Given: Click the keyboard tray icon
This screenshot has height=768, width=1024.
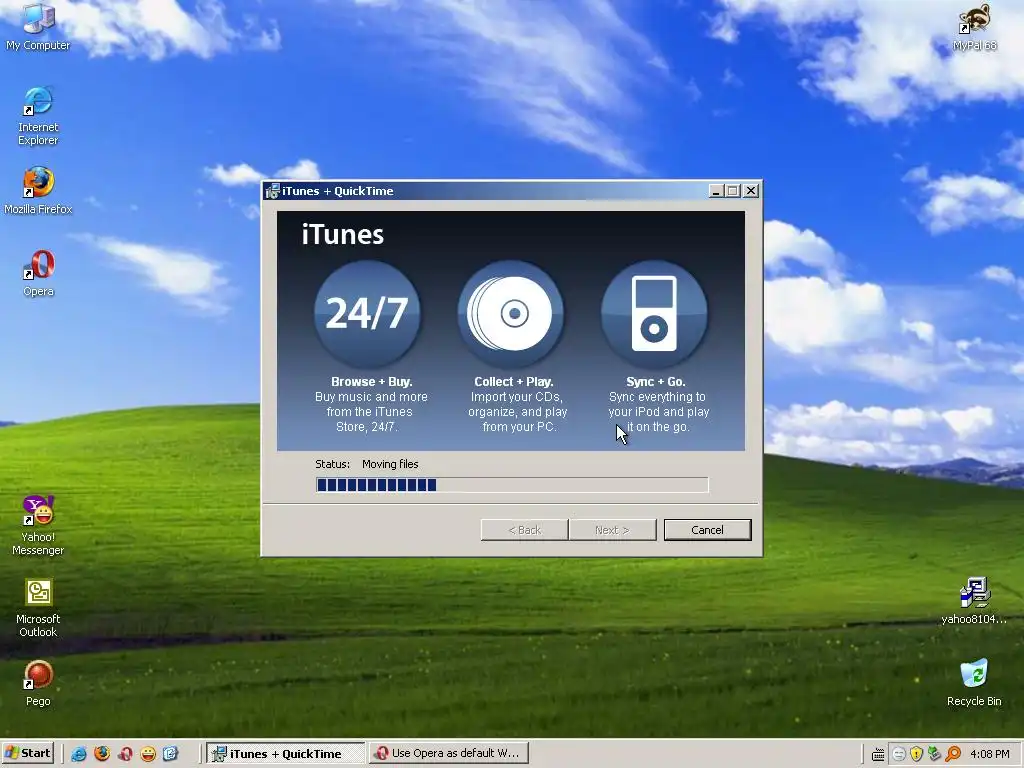Looking at the screenshot, I should (x=878, y=754).
